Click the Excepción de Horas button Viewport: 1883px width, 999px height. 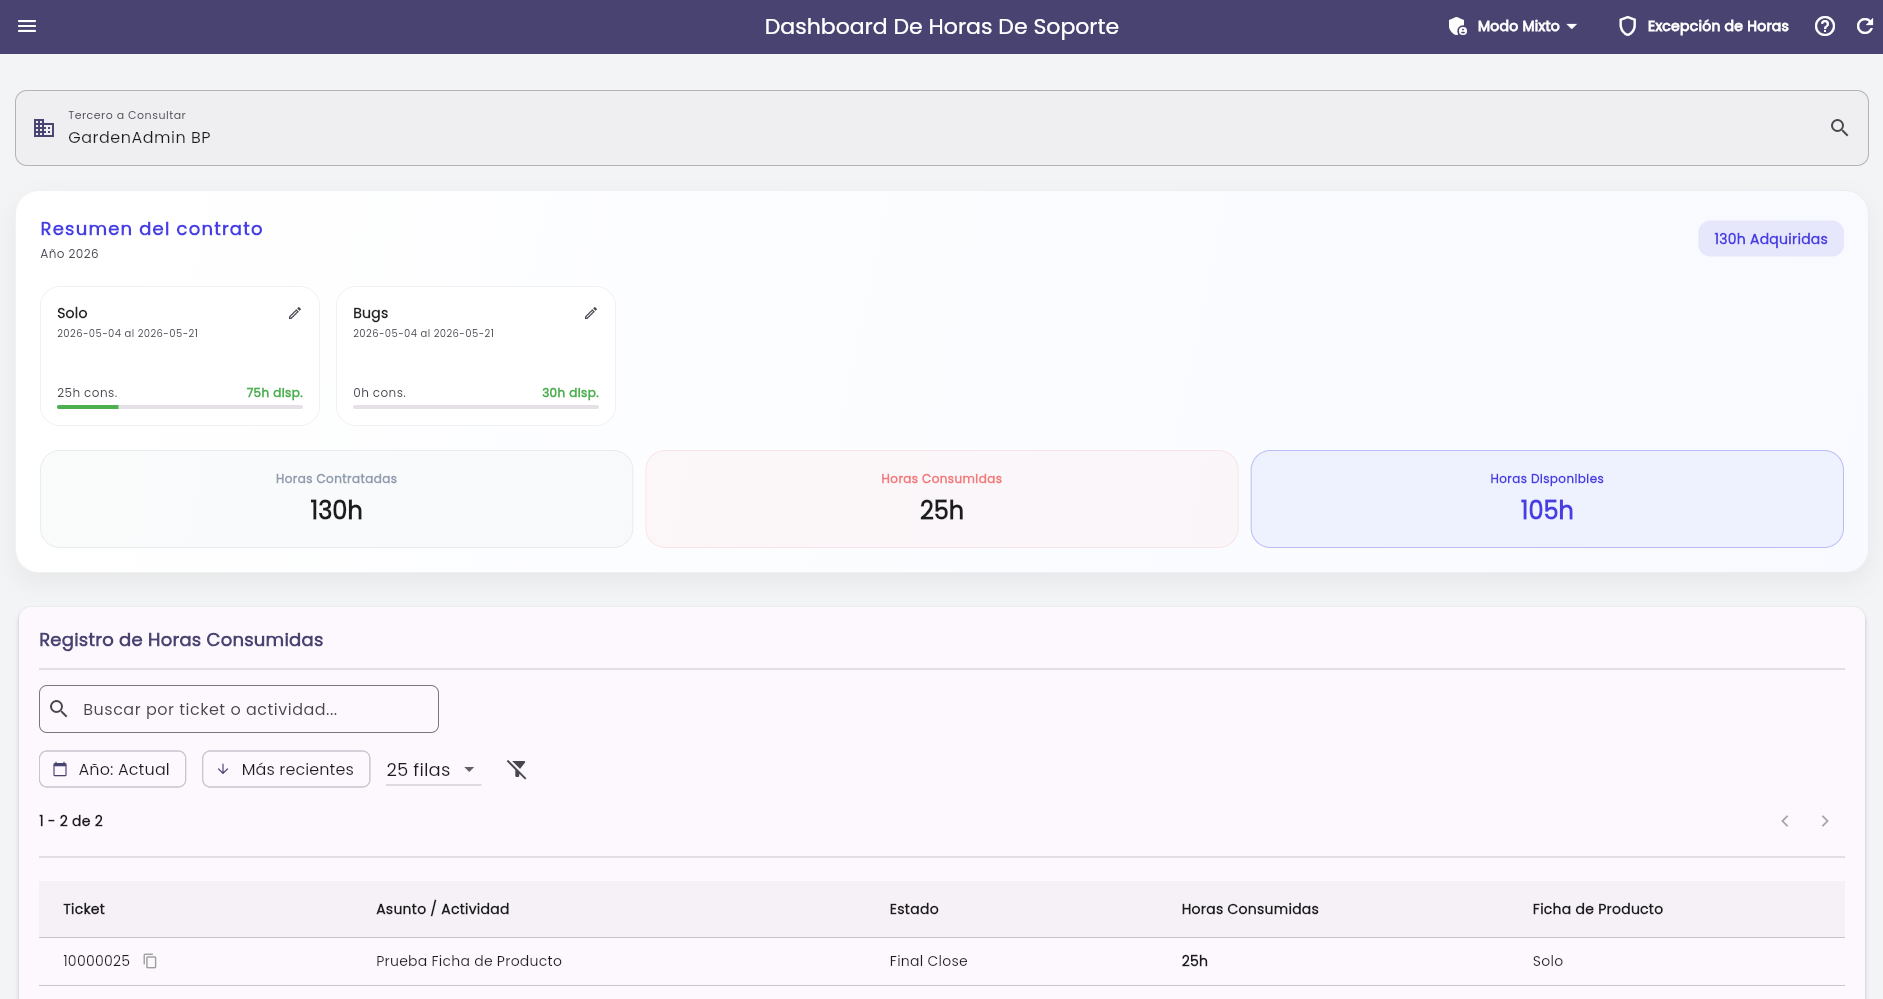coord(1704,26)
